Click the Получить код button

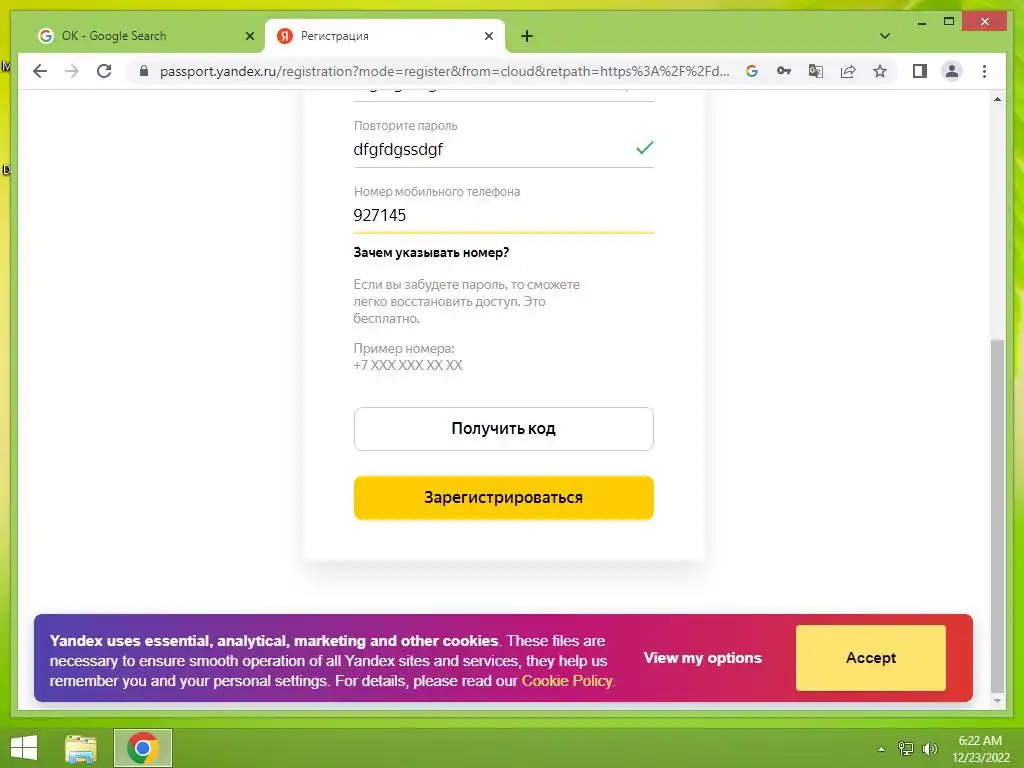pyautogui.click(x=504, y=428)
